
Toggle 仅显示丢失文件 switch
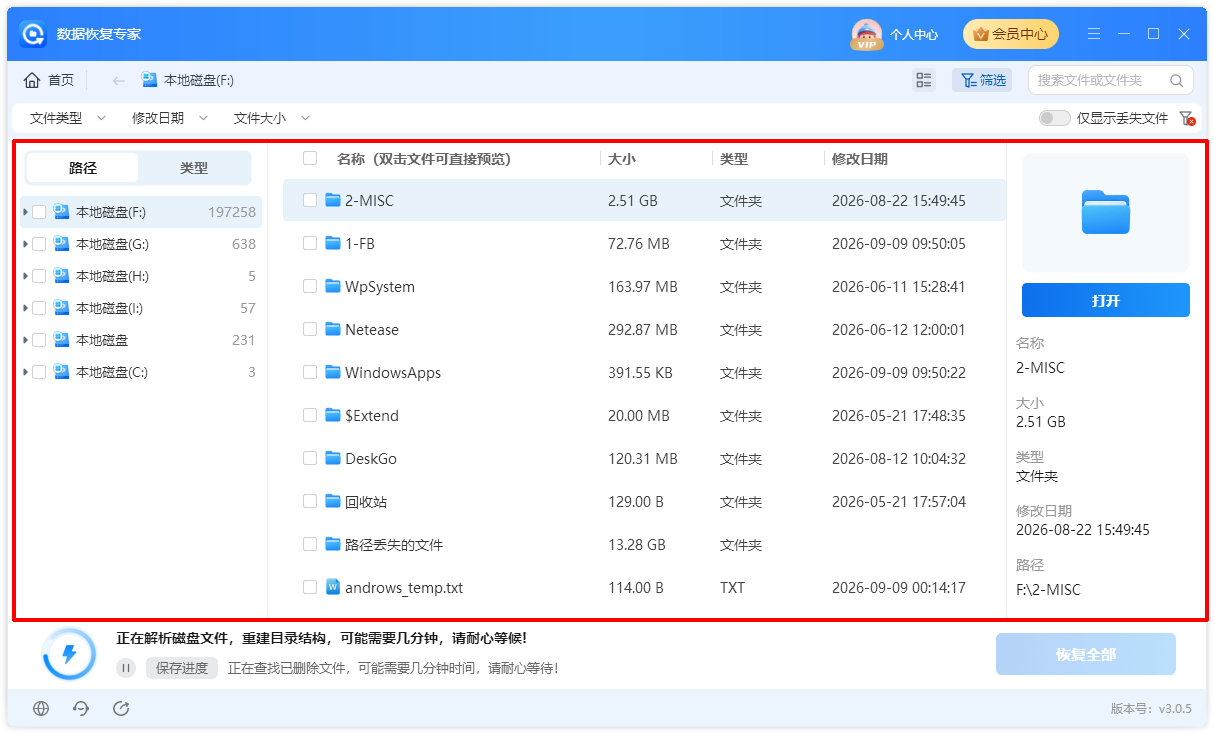[1054, 118]
